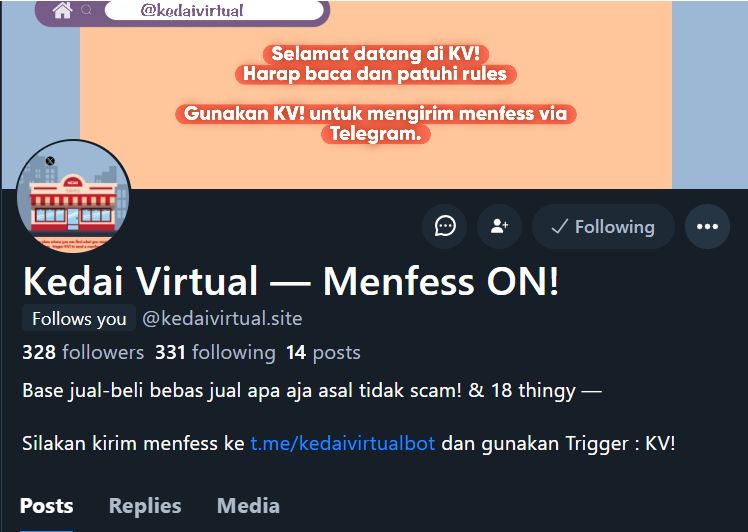
Task: Open chat with Kedai Virtual via message icon
Action: coord(445,226)
